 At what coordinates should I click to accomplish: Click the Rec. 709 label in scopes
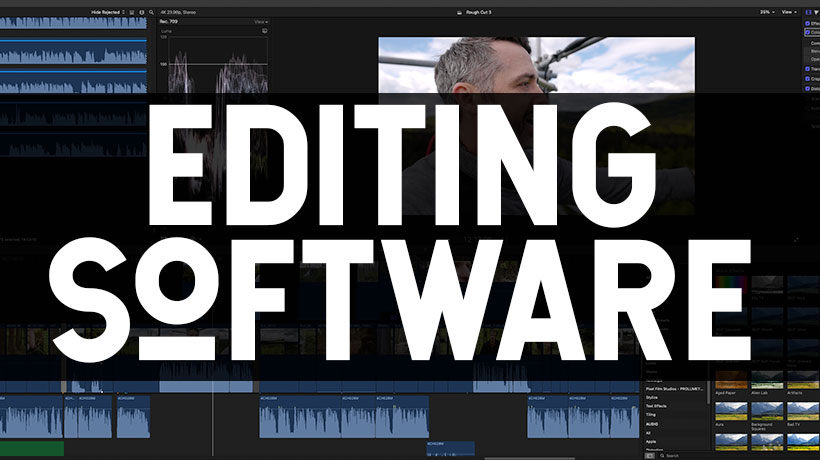pyautogui.click(x=168, y=21)
